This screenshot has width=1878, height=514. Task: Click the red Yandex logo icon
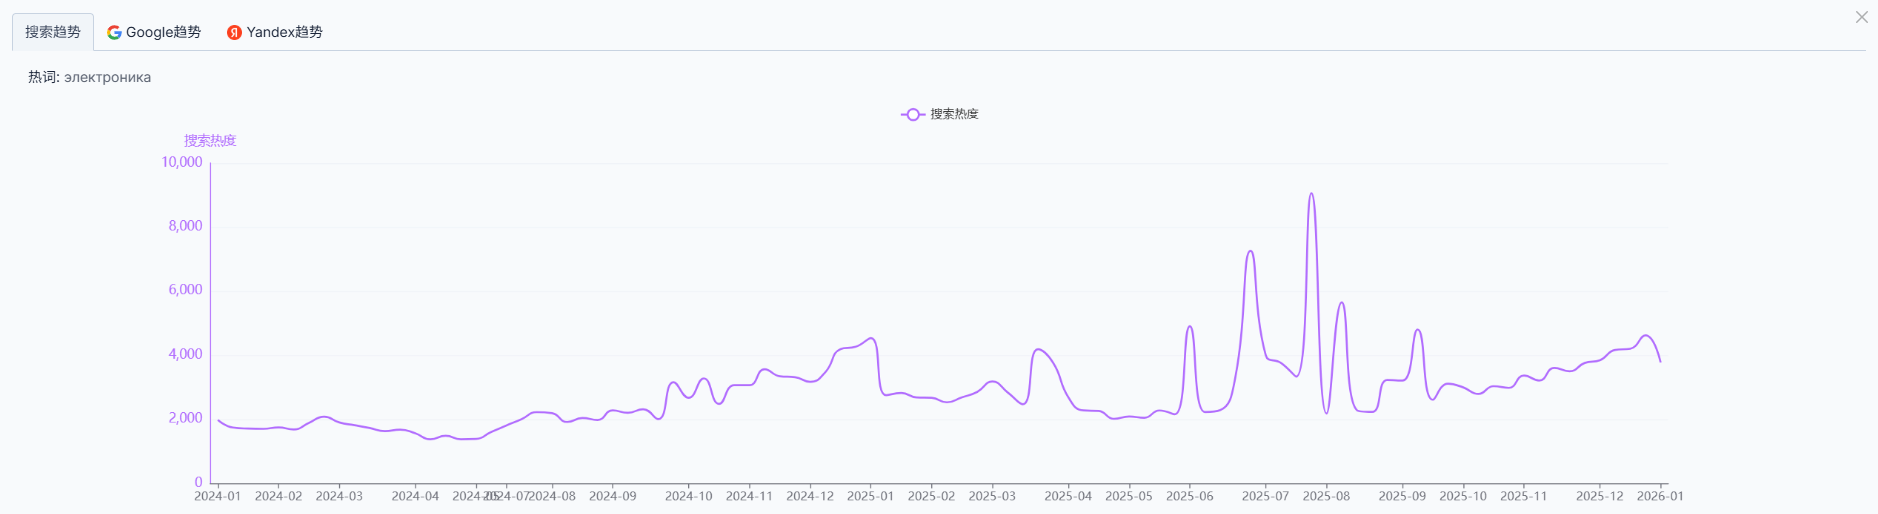(234, 32)
